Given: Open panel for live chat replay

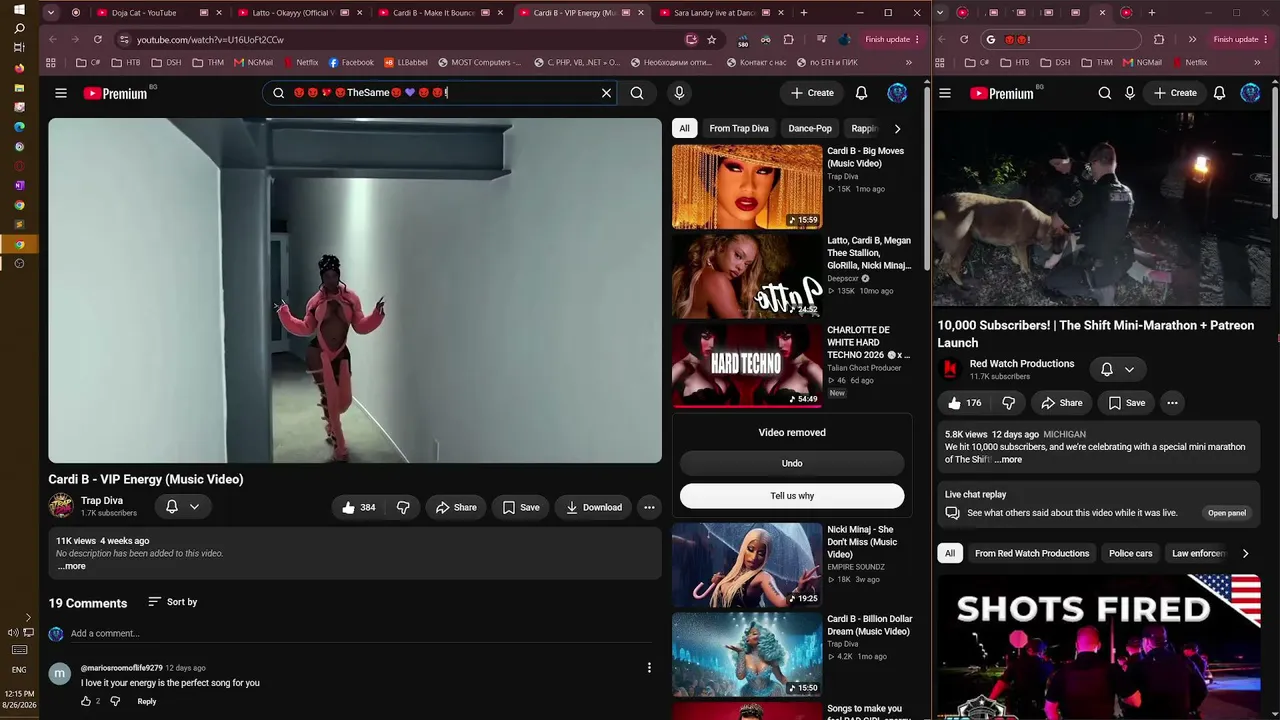Looking at the screenshot, I should coord(1227,513).
